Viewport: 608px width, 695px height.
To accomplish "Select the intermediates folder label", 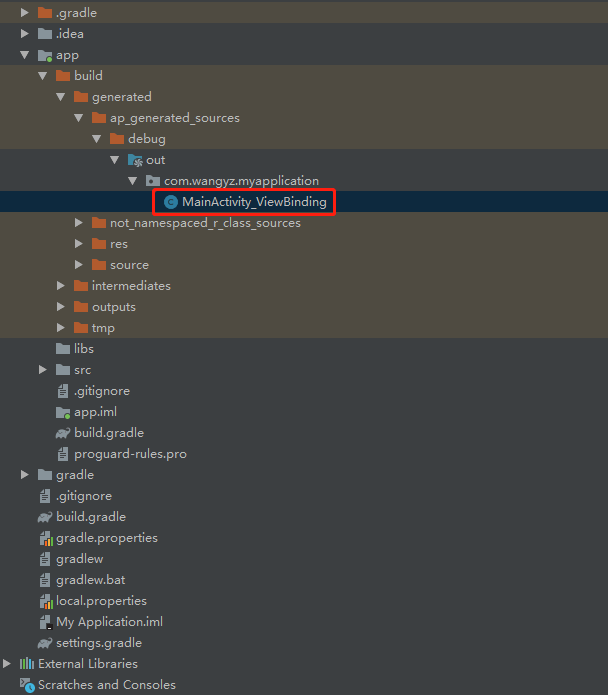I will coord(131,286).
